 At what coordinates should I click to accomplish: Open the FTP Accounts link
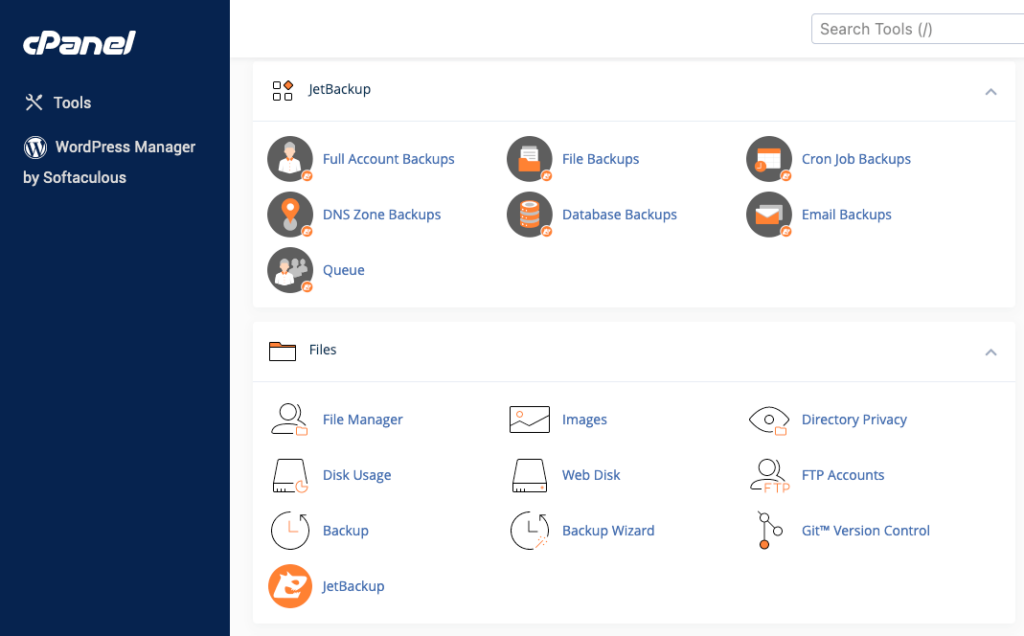(842, 475)
